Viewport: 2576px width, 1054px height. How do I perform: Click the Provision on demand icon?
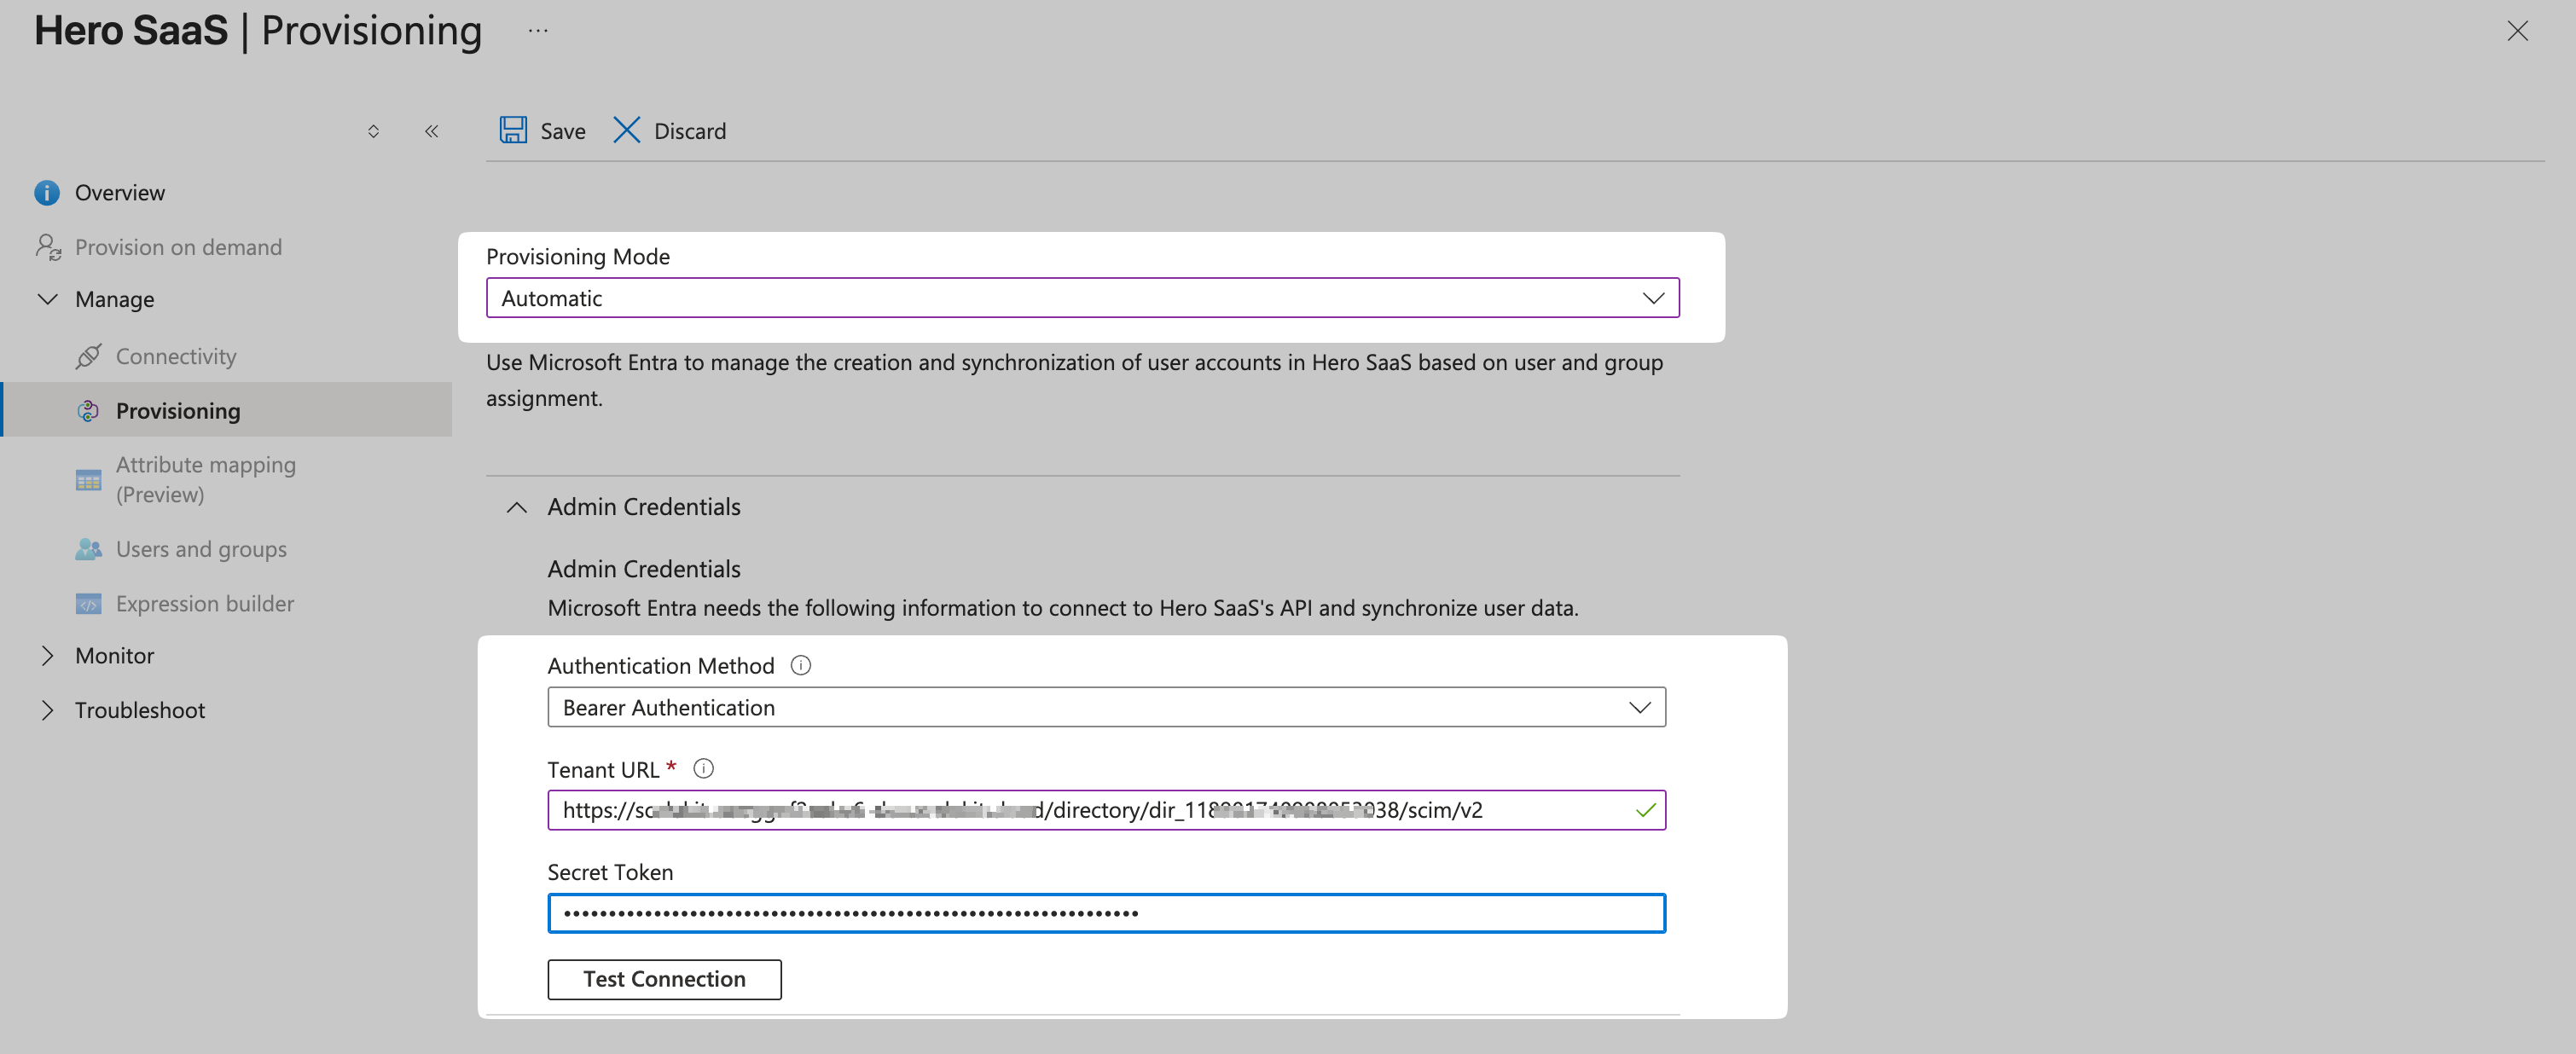coord(49,246)
